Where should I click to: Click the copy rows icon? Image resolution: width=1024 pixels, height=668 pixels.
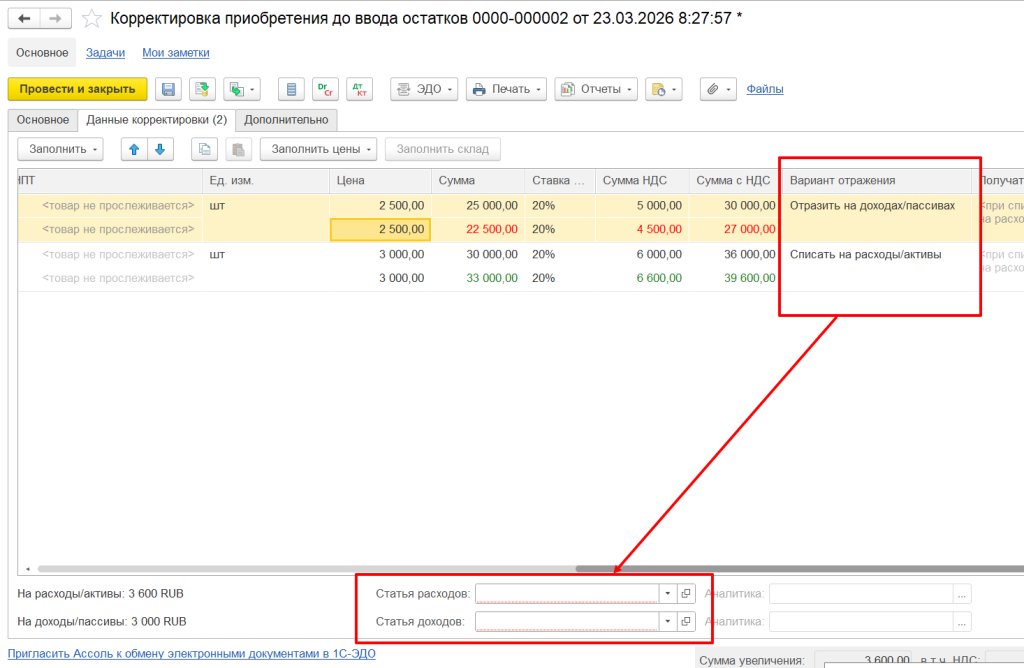pos(204,149)
